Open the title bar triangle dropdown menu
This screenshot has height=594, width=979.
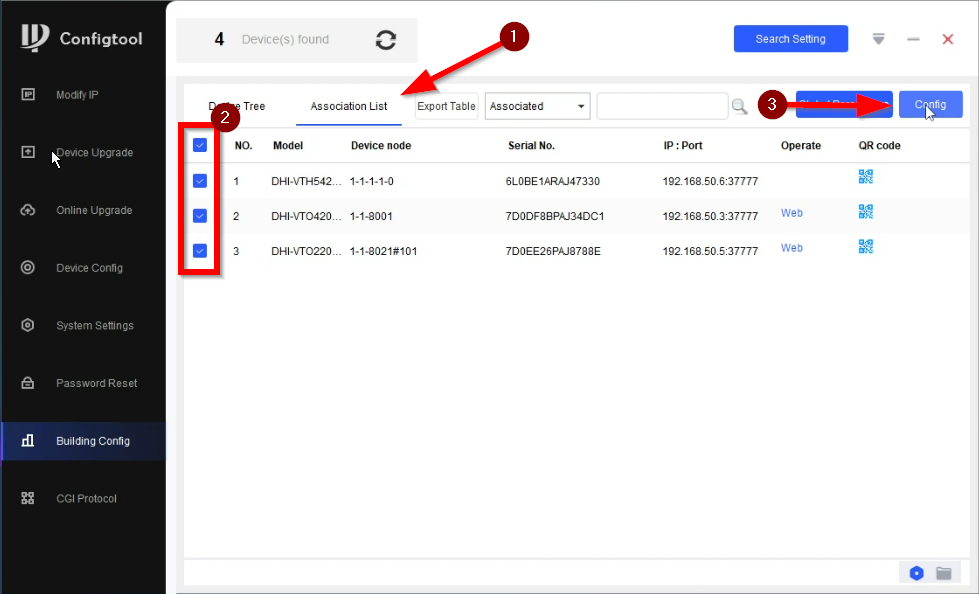coord(878,39)
